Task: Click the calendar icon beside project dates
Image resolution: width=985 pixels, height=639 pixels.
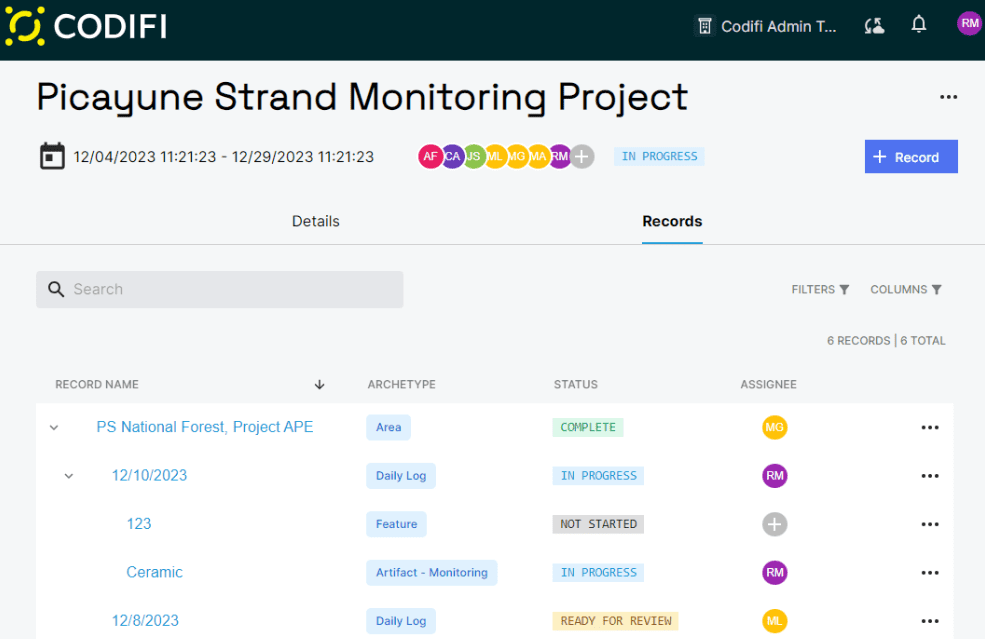Action: pyautogui.click(x=52, y=156)
